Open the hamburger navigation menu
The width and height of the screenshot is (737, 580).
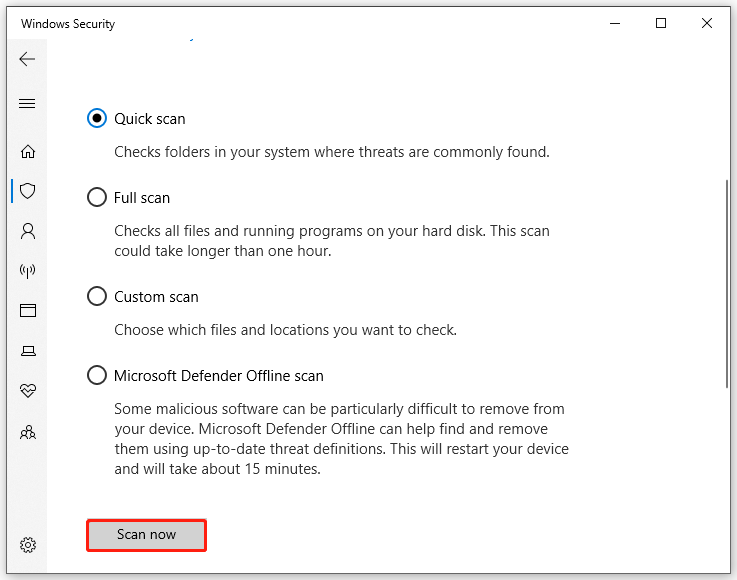pyautogui.click(x=27, y=103)
